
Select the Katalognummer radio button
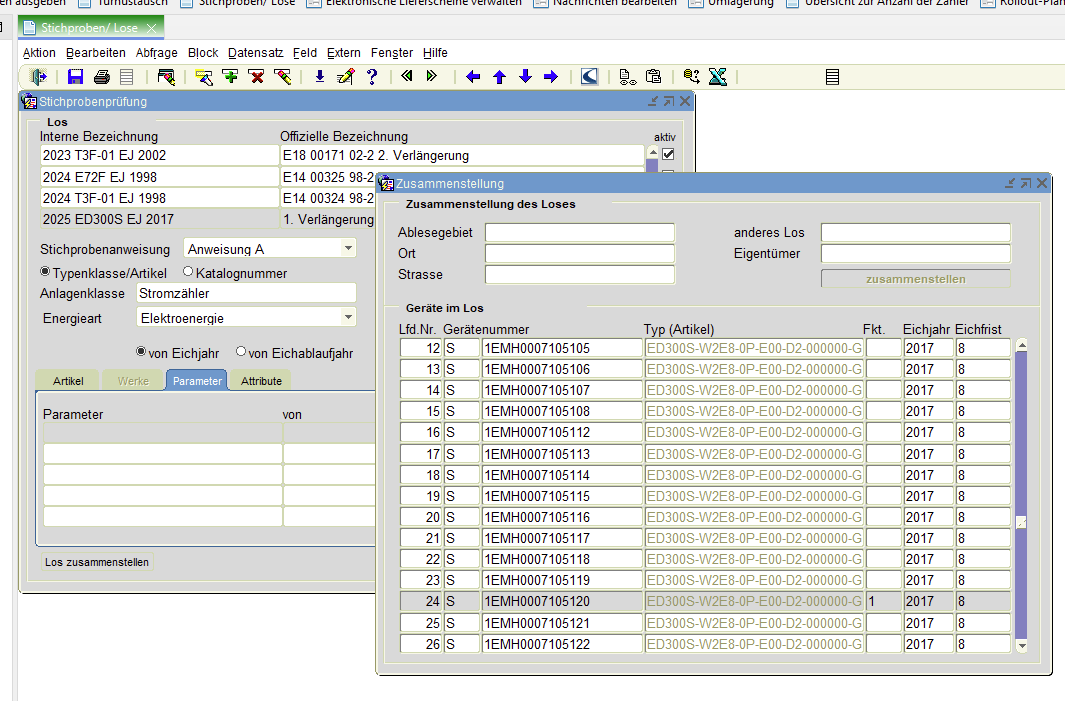(188, 272)
